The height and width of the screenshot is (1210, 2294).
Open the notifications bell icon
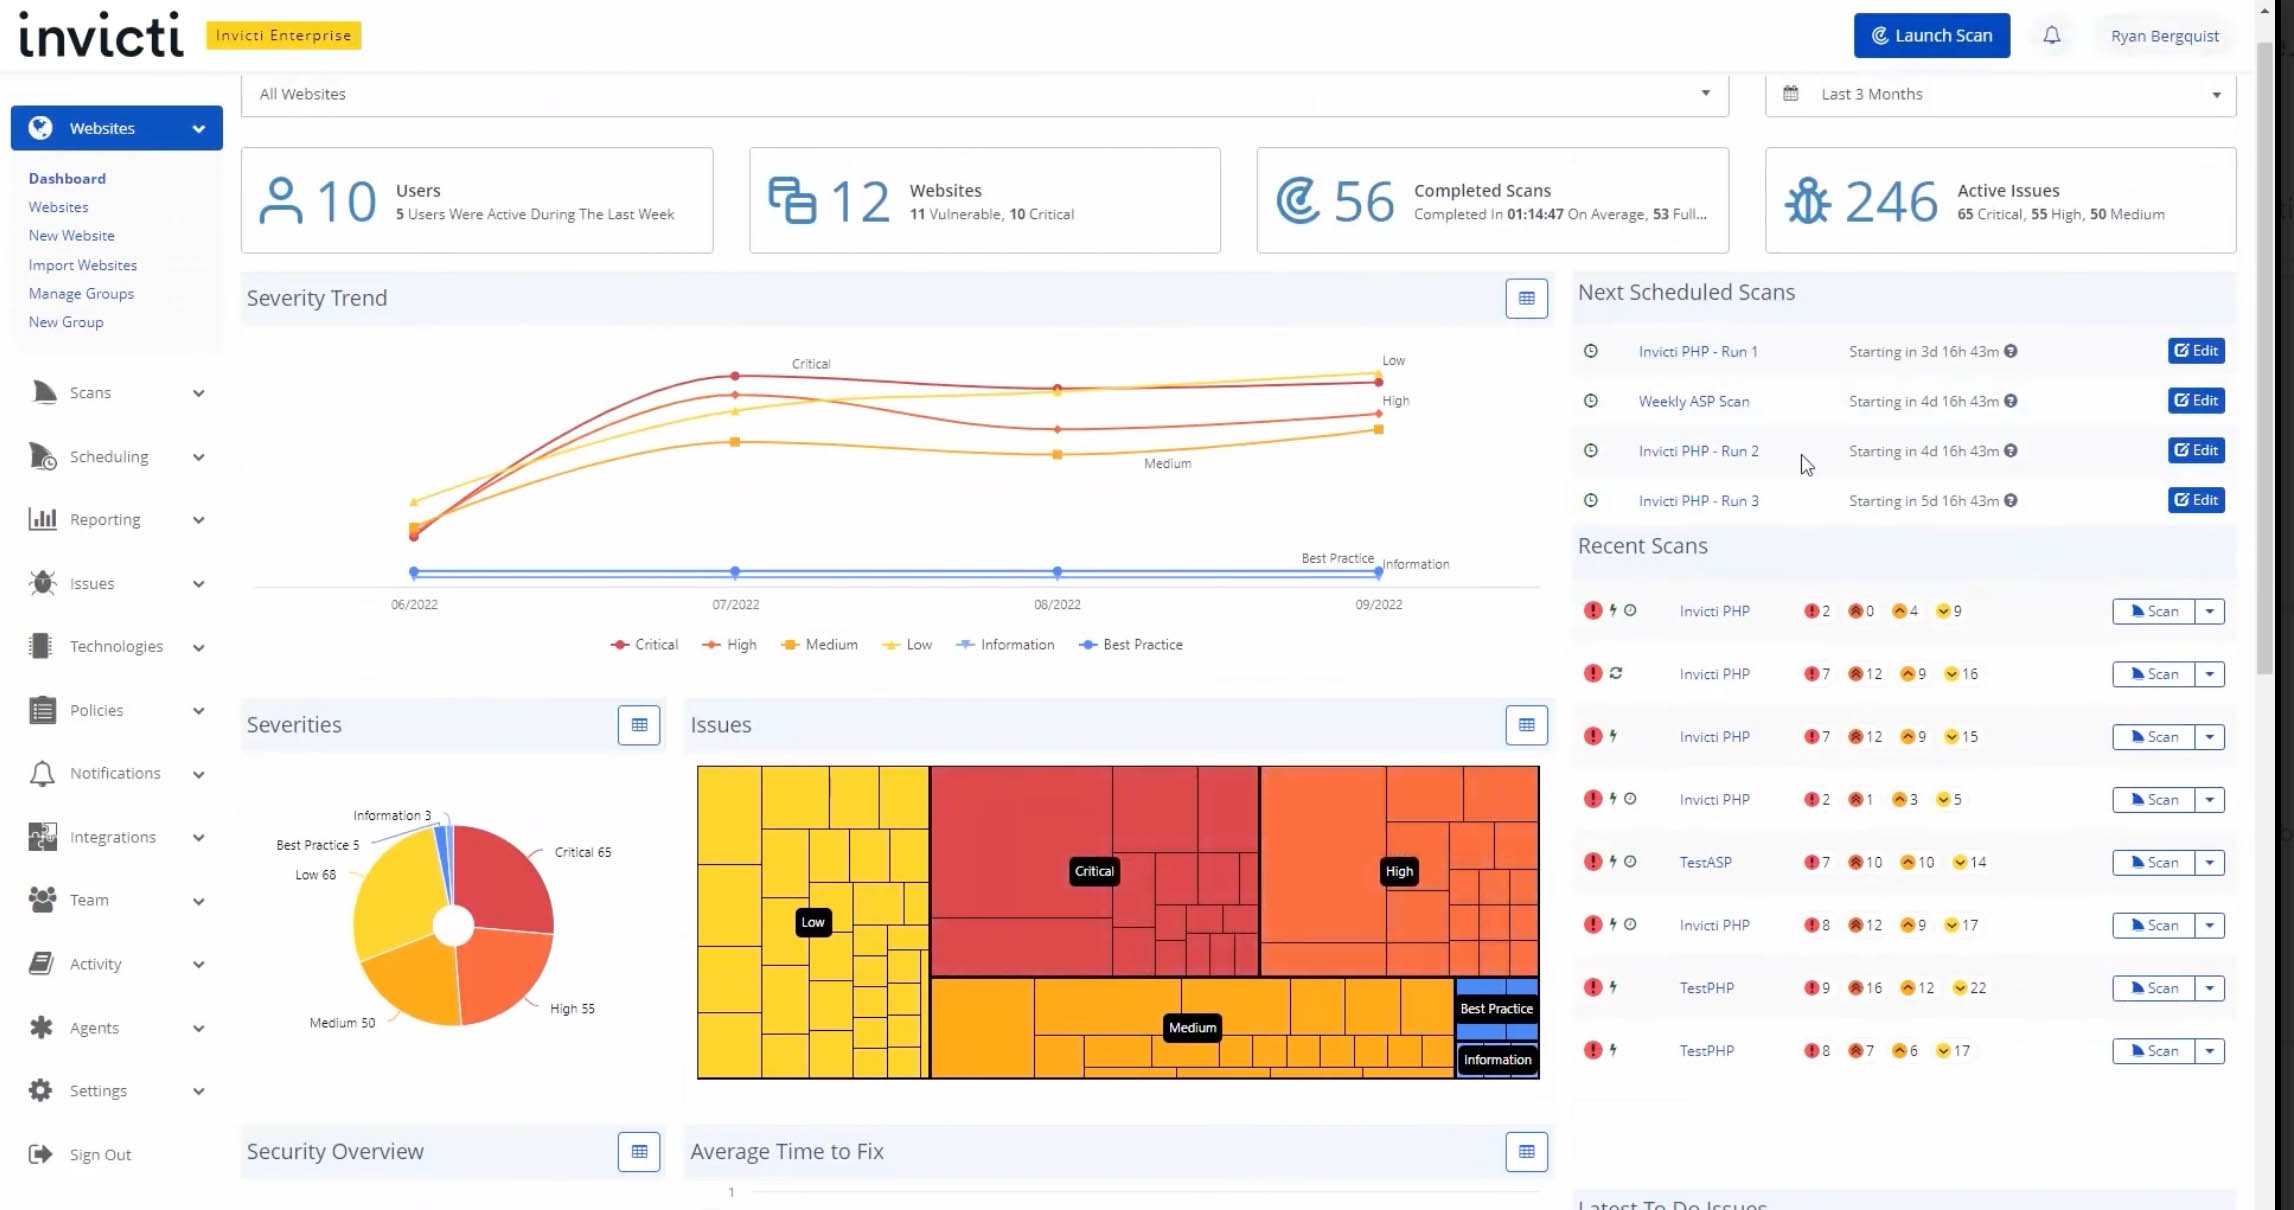click(2051, 36)
